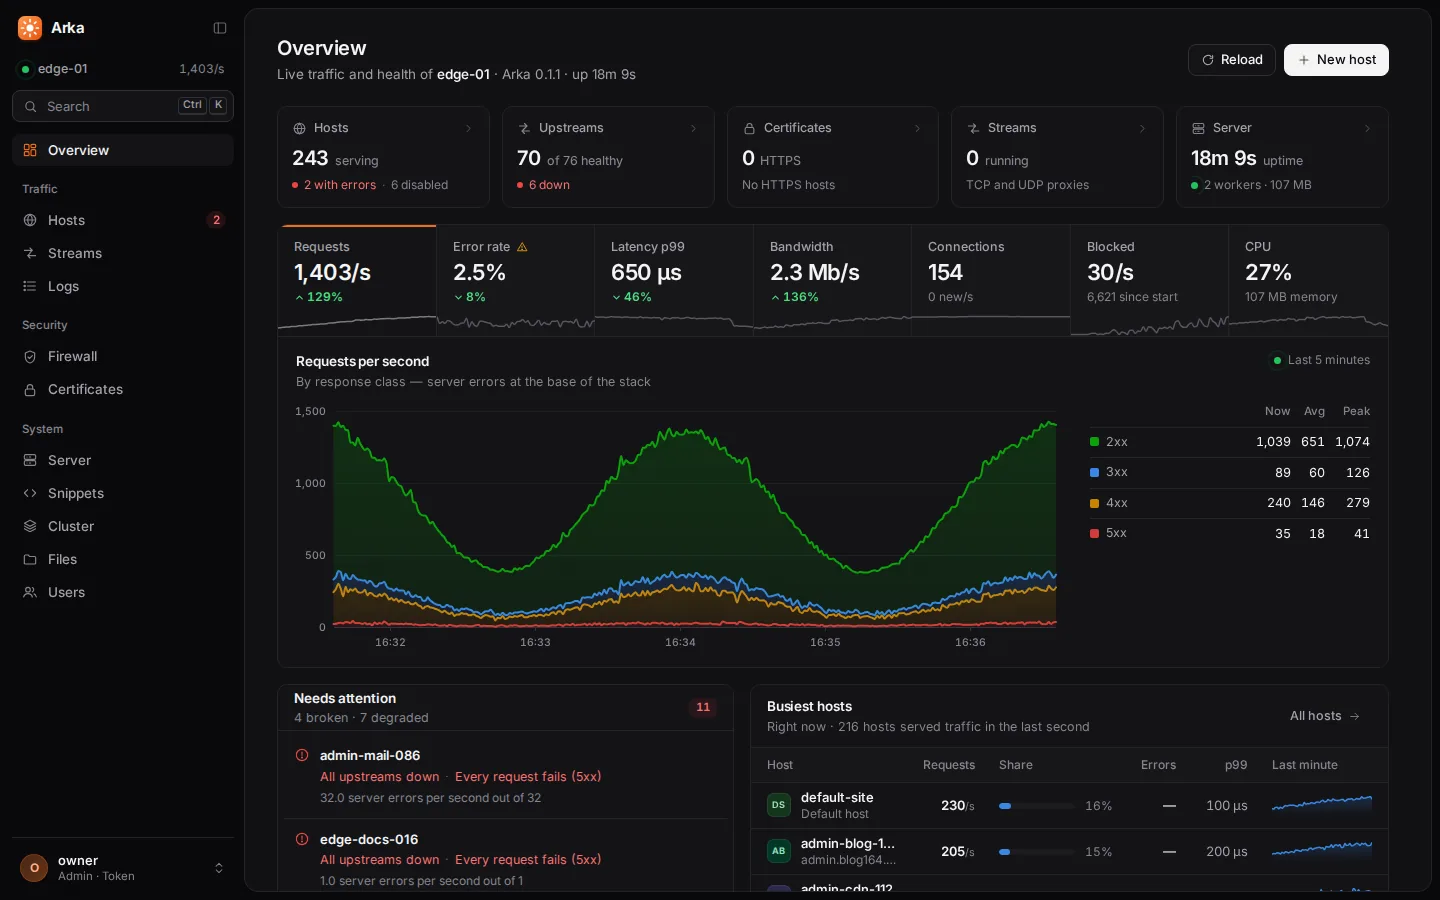Screen dimensions: 1440x900
Task: Switch to the CPU metric tab
Action: click(1308, 280)
